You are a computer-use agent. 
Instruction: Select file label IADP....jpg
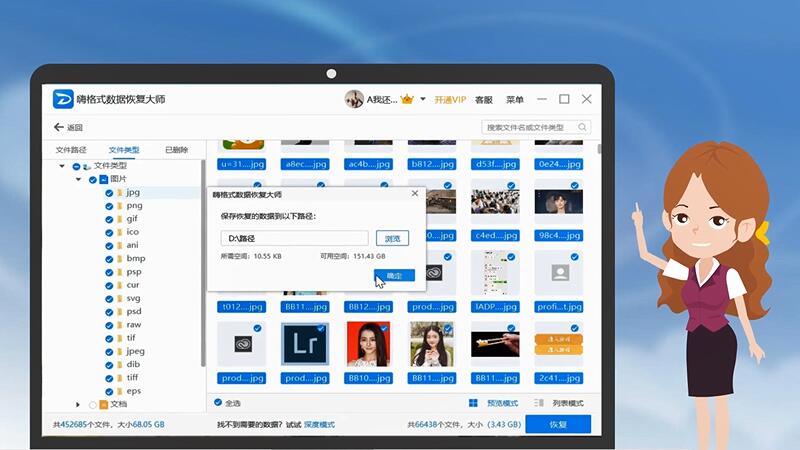click(495, 307)
